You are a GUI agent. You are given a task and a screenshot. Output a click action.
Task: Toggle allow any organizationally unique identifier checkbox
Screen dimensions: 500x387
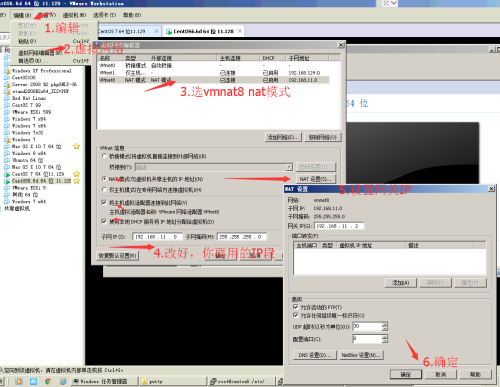point(295,315)
